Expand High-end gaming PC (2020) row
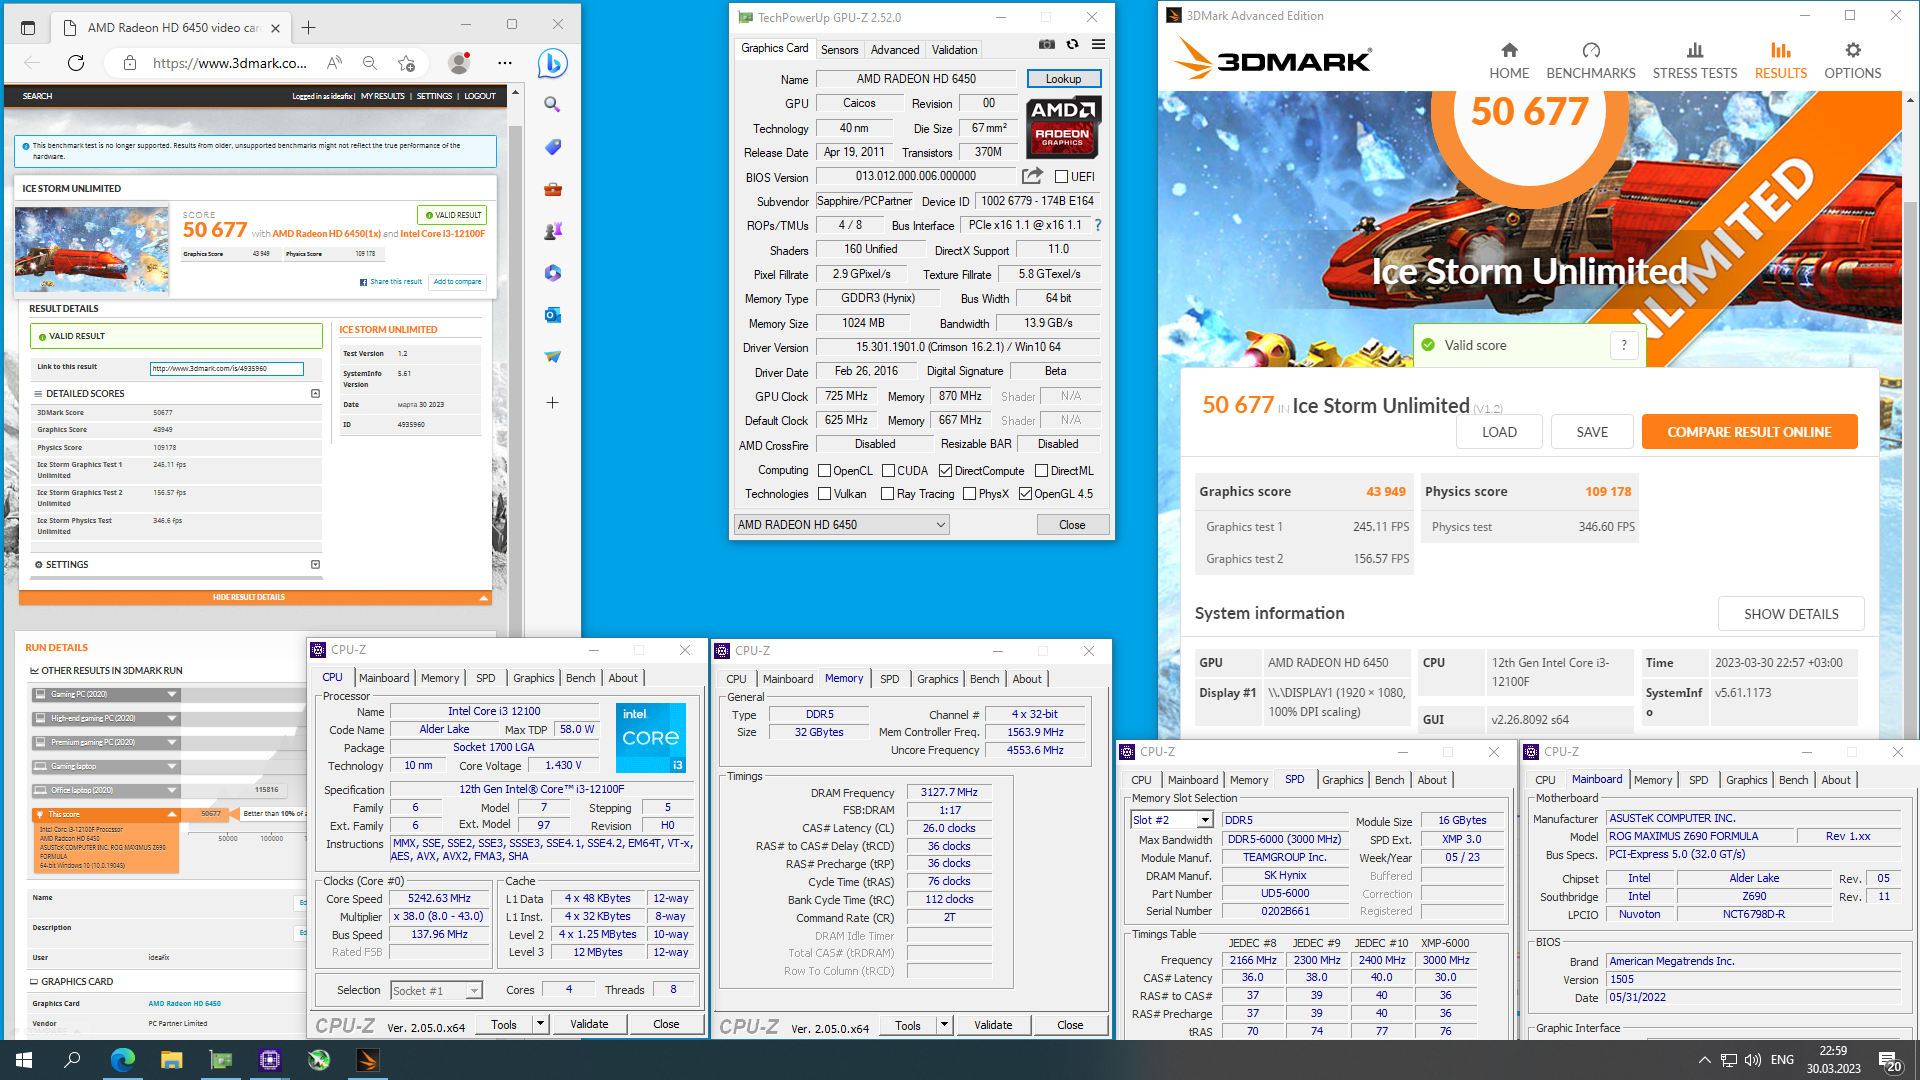Image resolution: width=1920 pixels, height=1080 pixels. [x=105, y=718]
